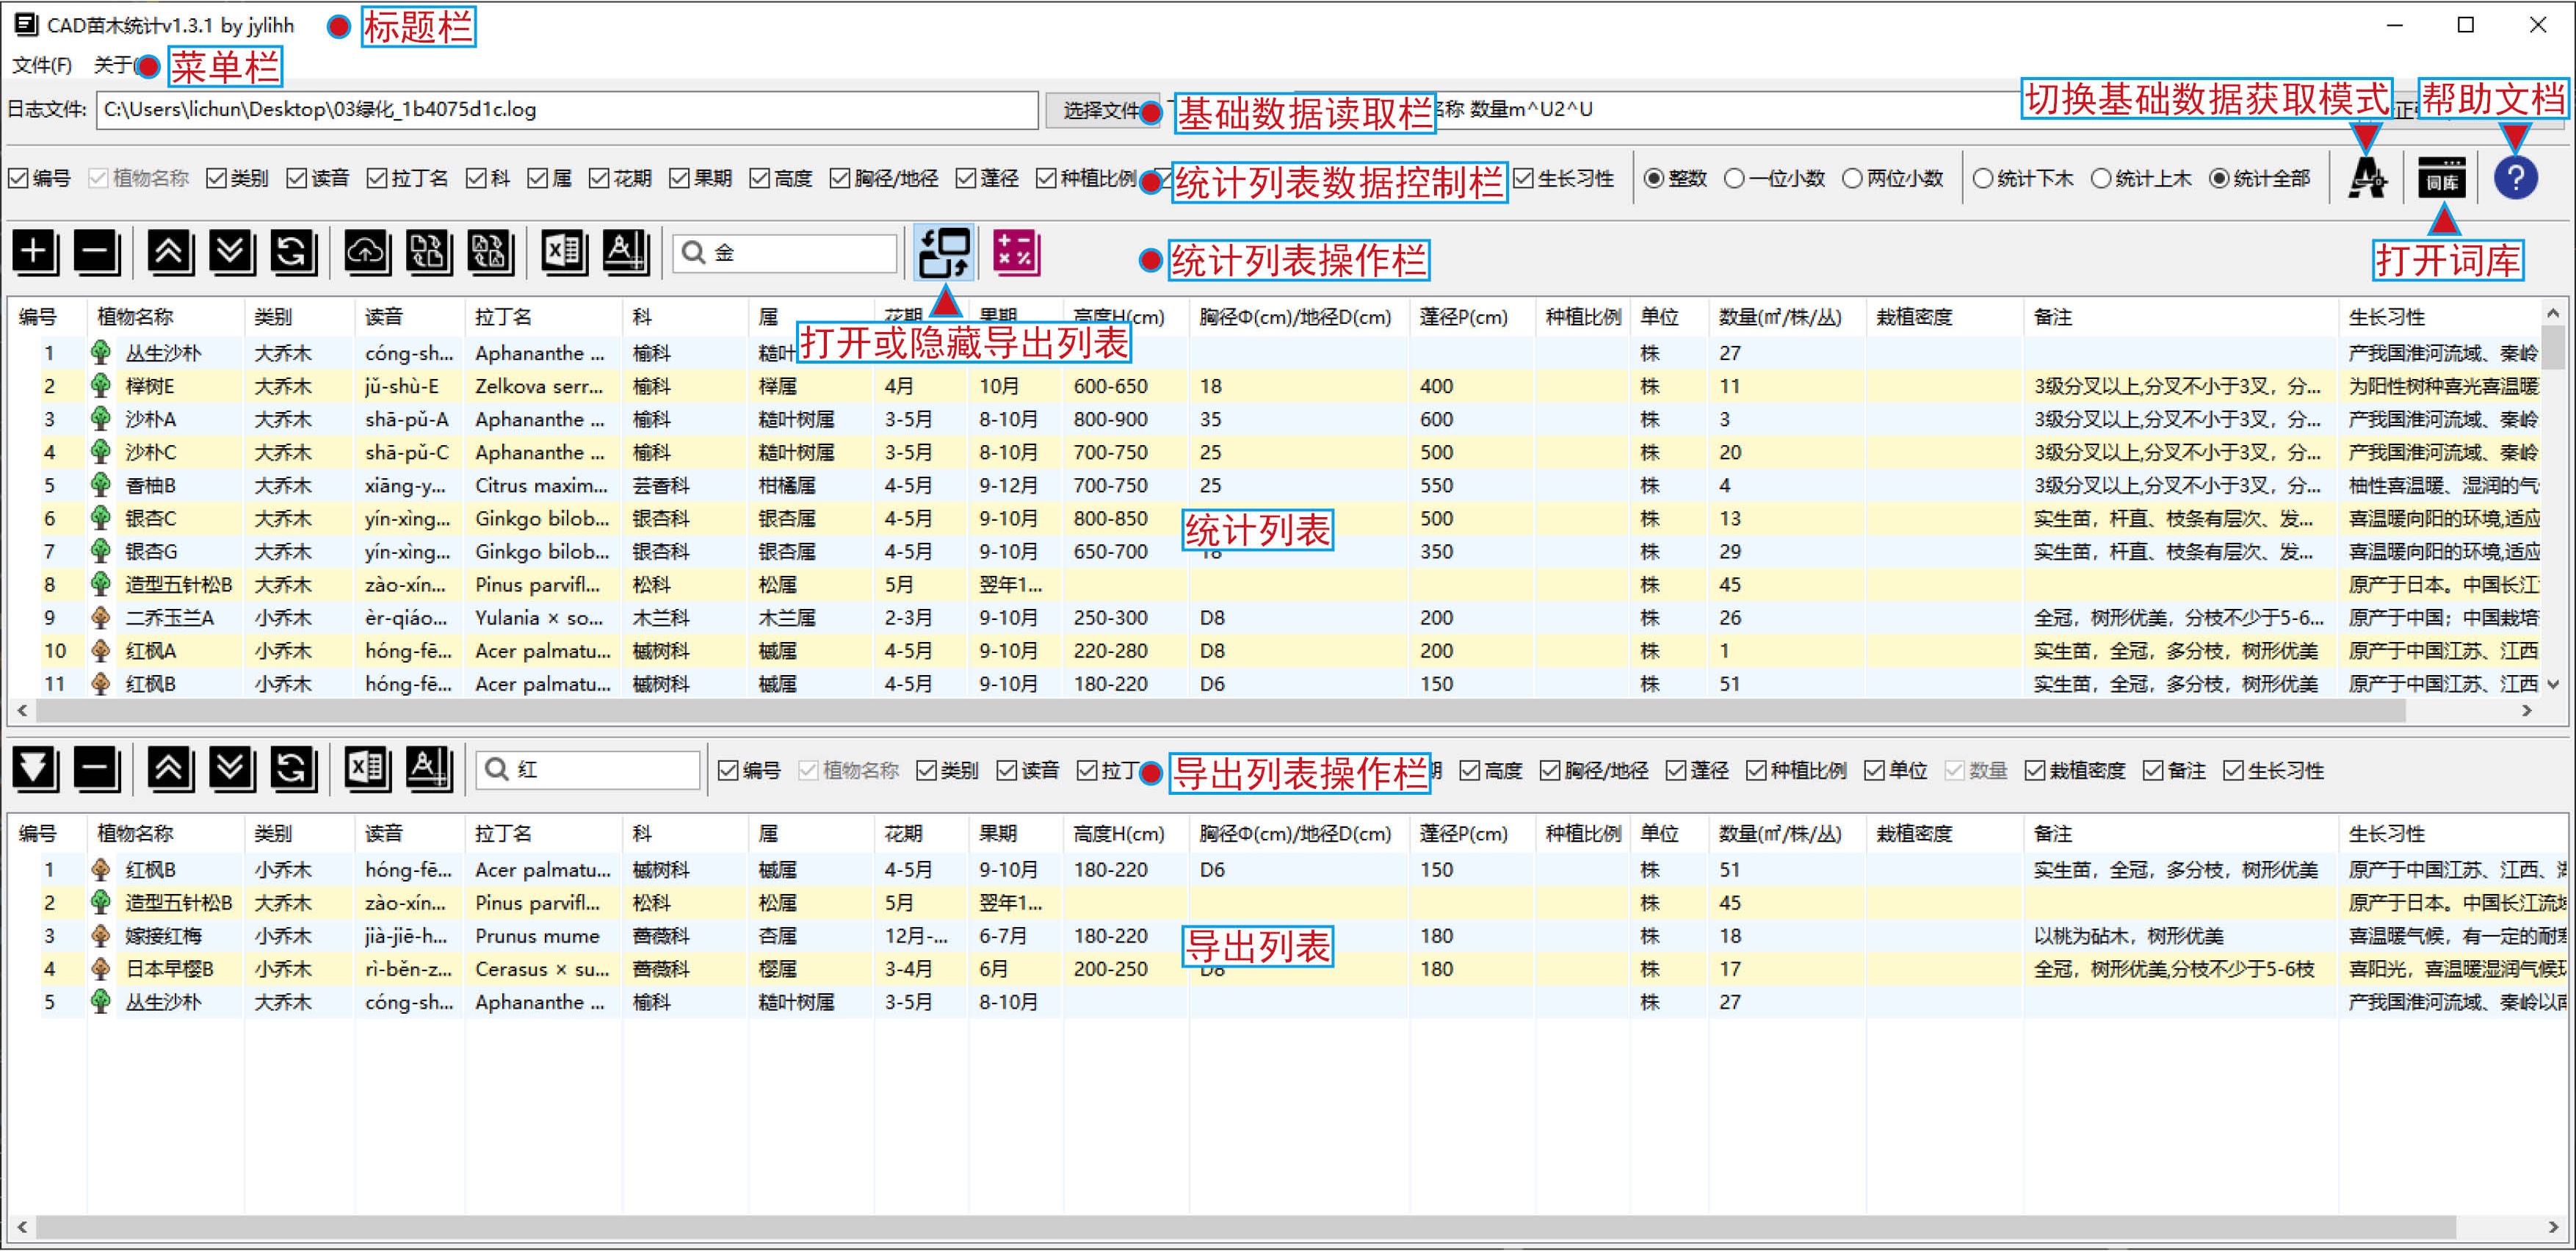Click the cloud upload icon
The height and width of the screenshot is (1251, 2576).
367,252
